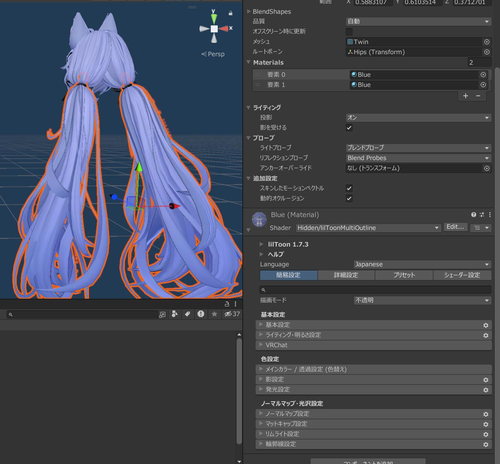Image resolution: width=500 pixels, height=464 pixels.
Task: Click the shader Edit... button
Action: tap(455, 227)
